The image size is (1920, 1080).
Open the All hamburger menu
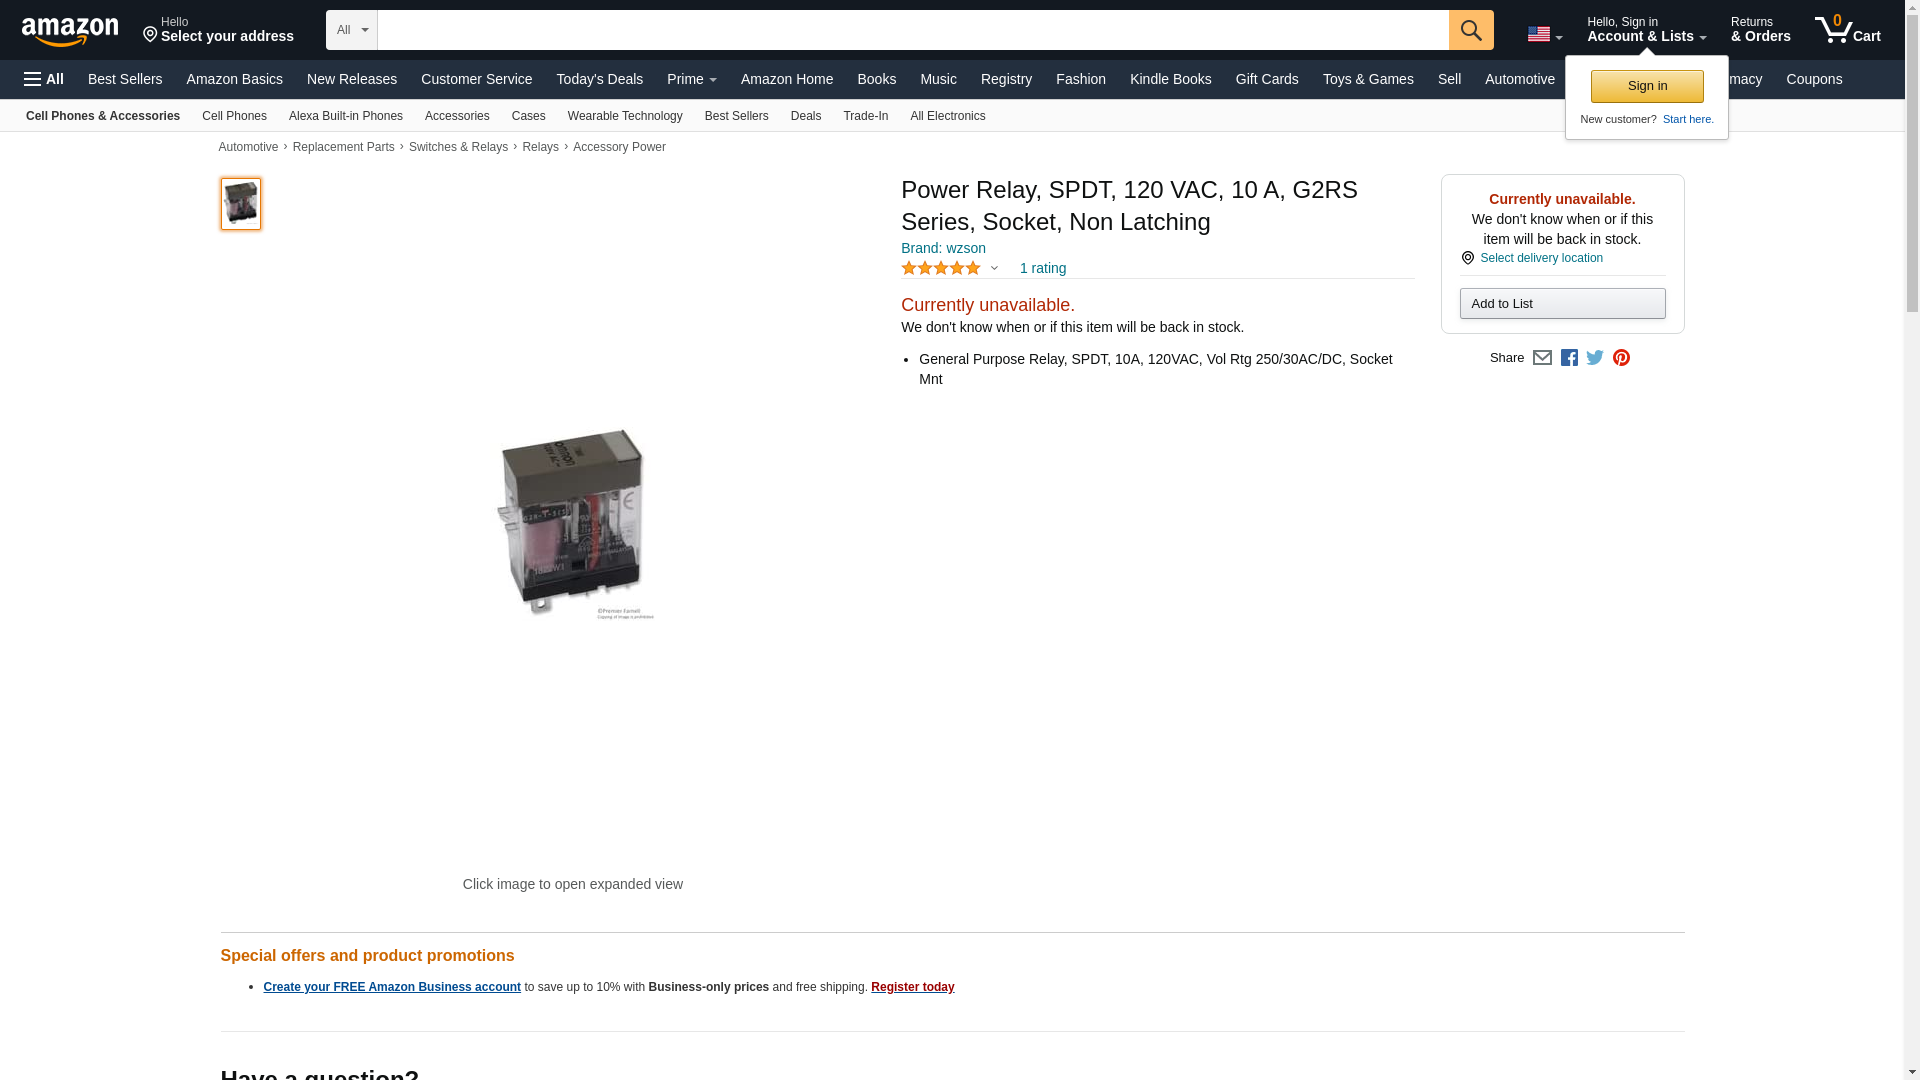coord(44,79)
